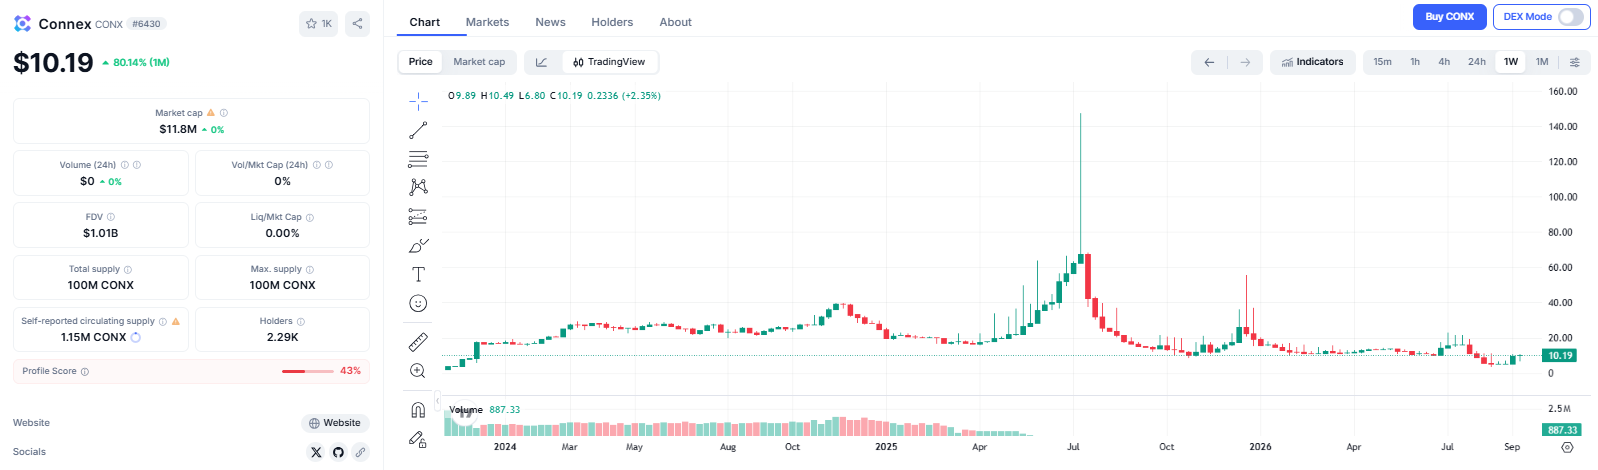Viewport: 1598px width, 470px height.
Task: Enable the magnet snapping mode
Action: pos(418,410)
